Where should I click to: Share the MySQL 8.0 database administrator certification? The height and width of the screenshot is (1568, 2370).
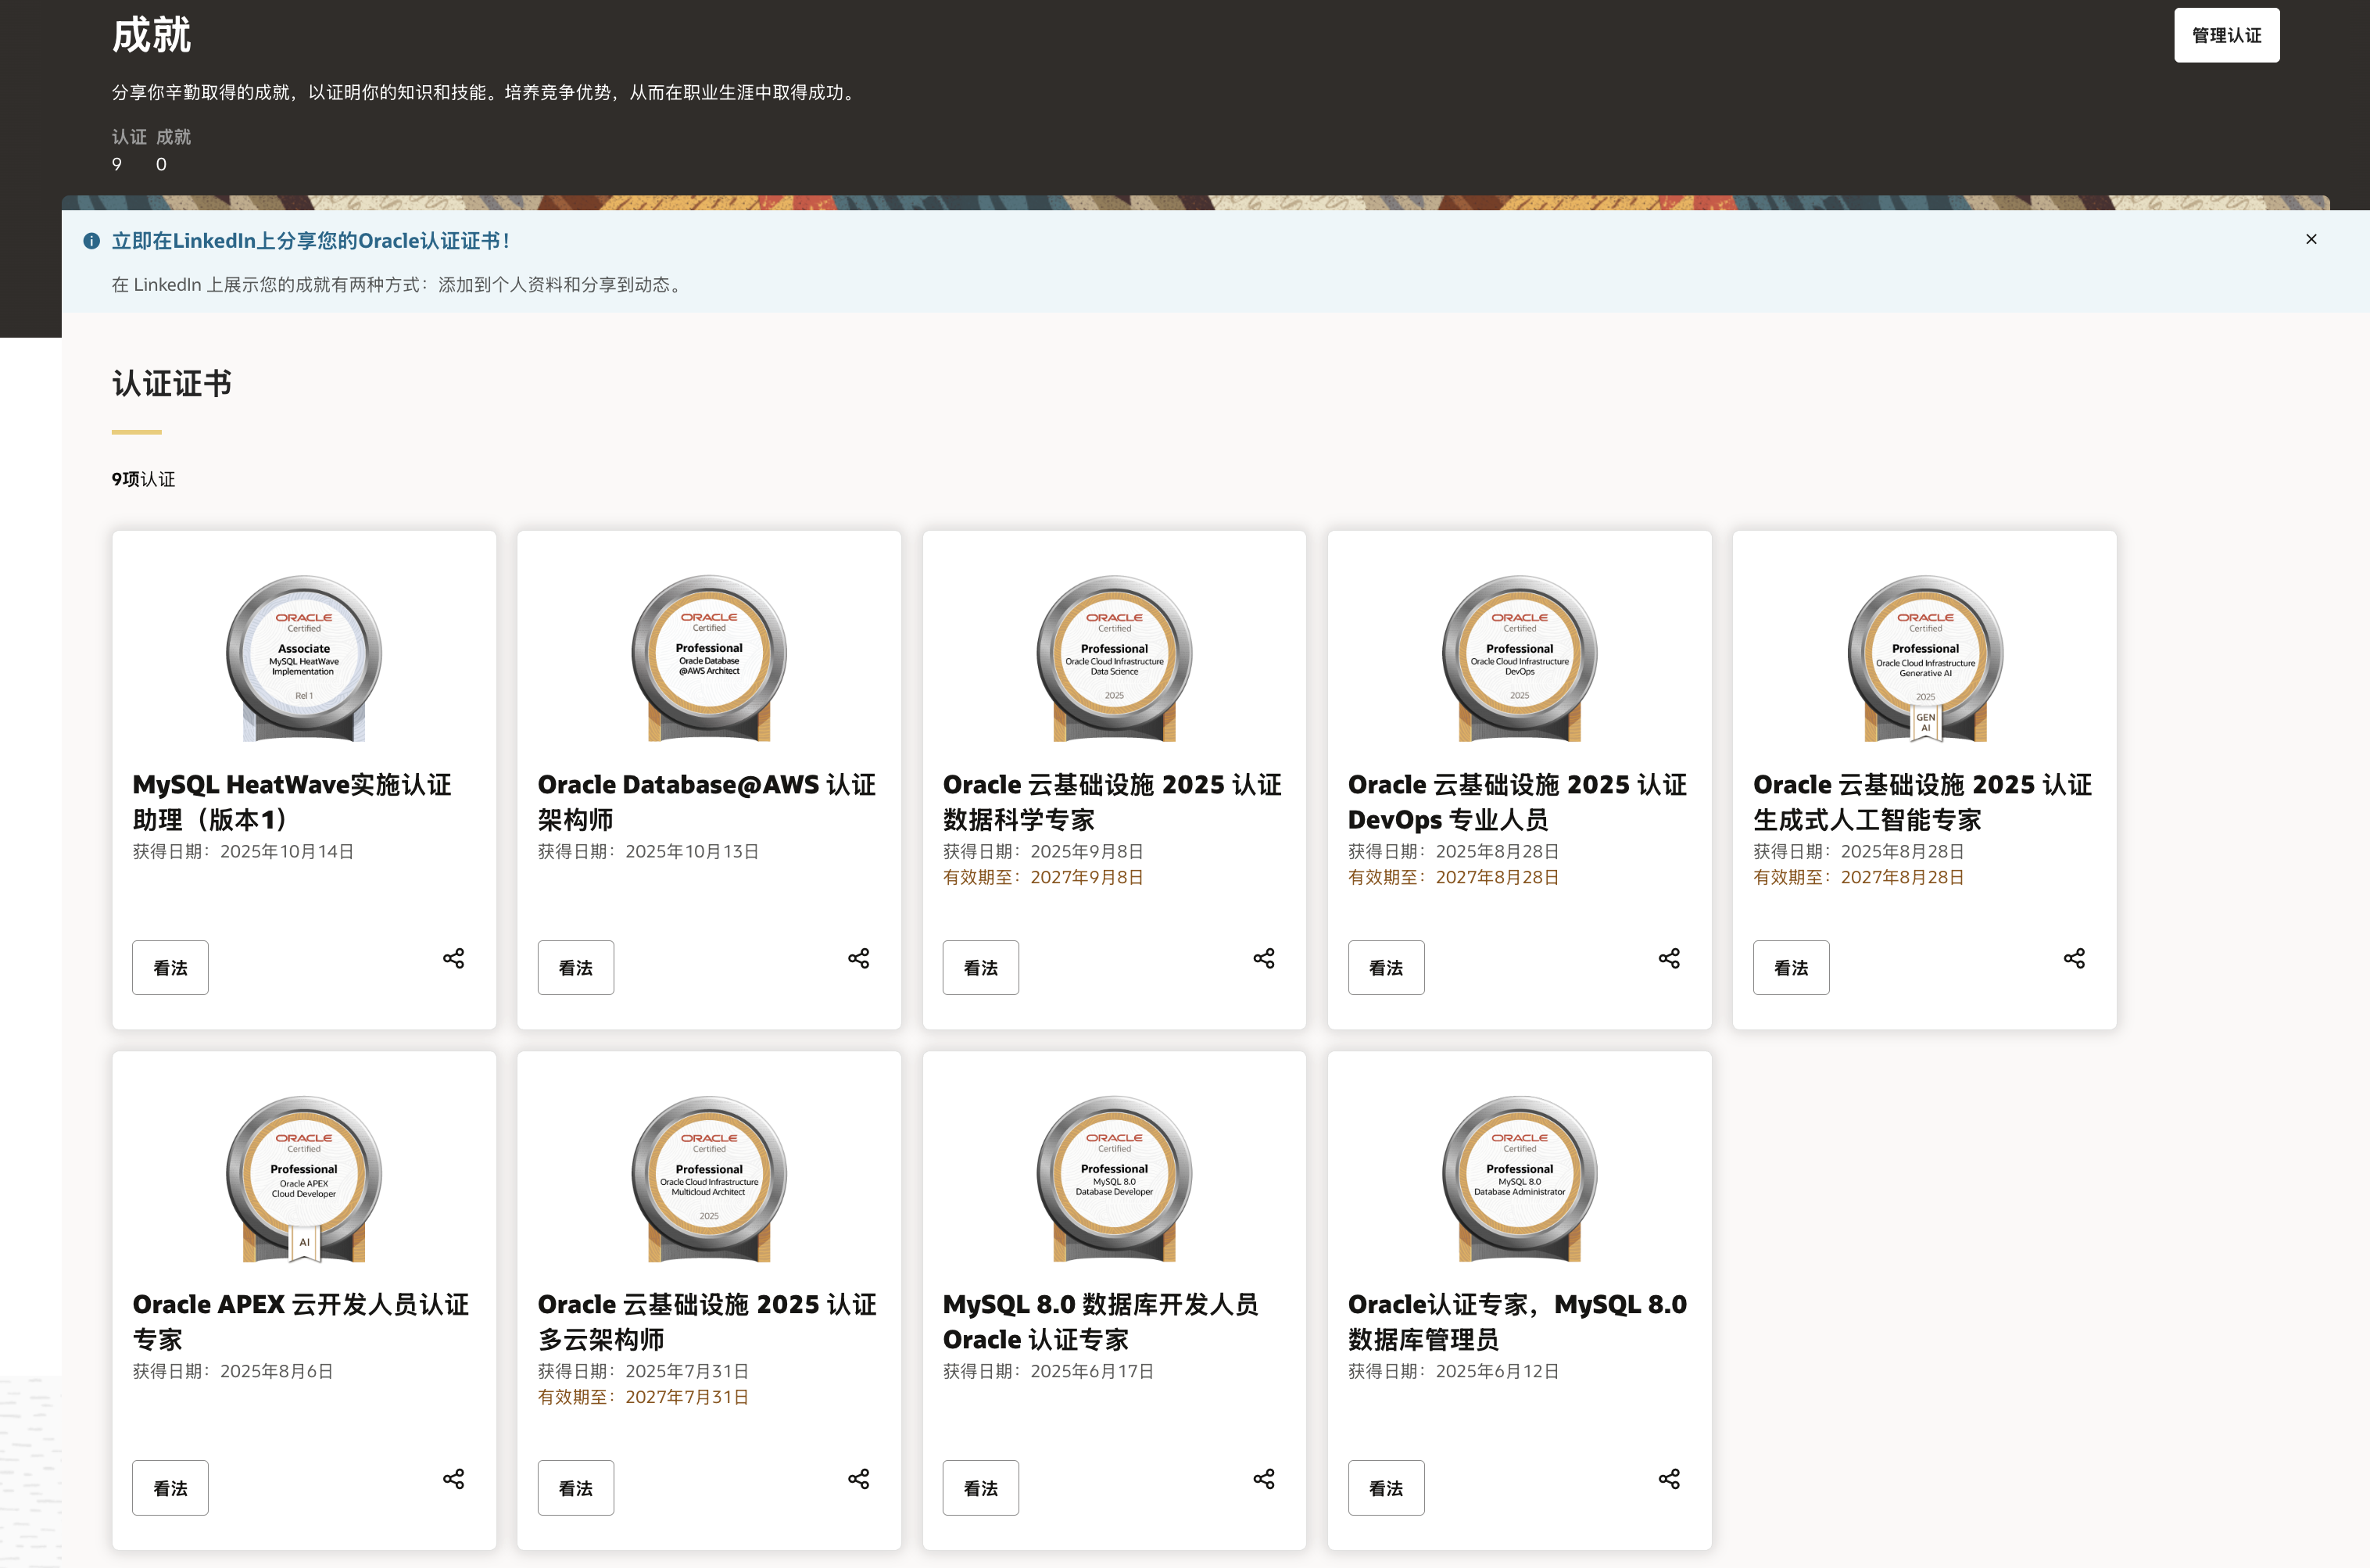click(1668, 1478)
